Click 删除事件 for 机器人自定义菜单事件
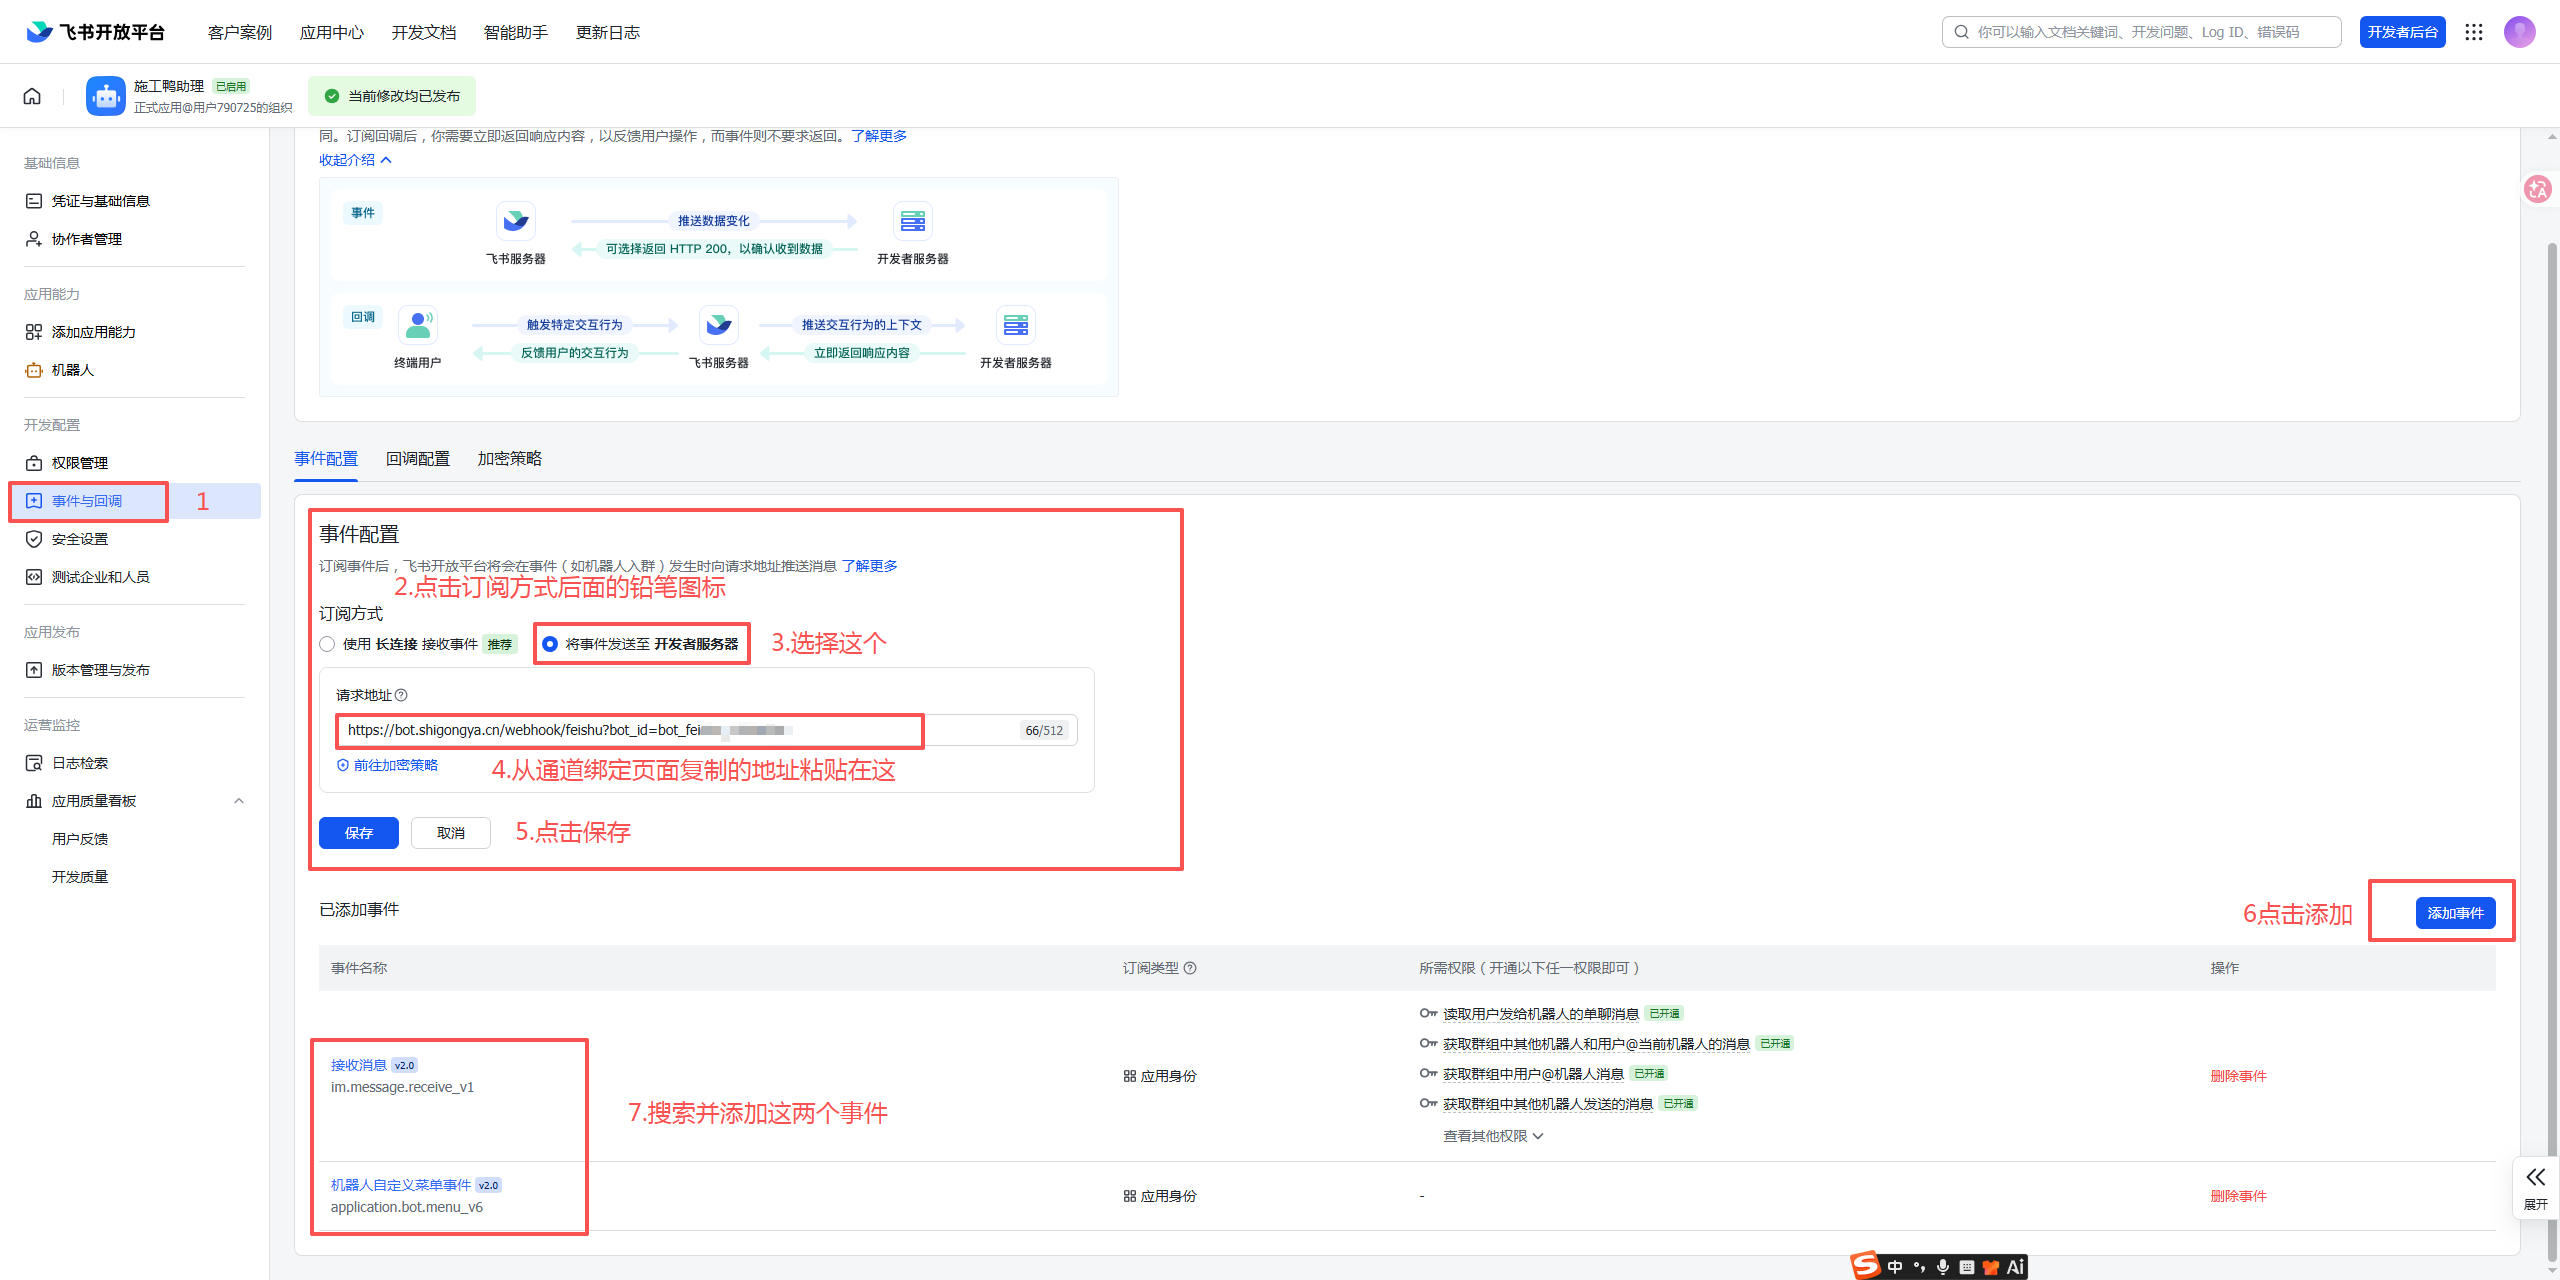 [x=2239, y=1196]
